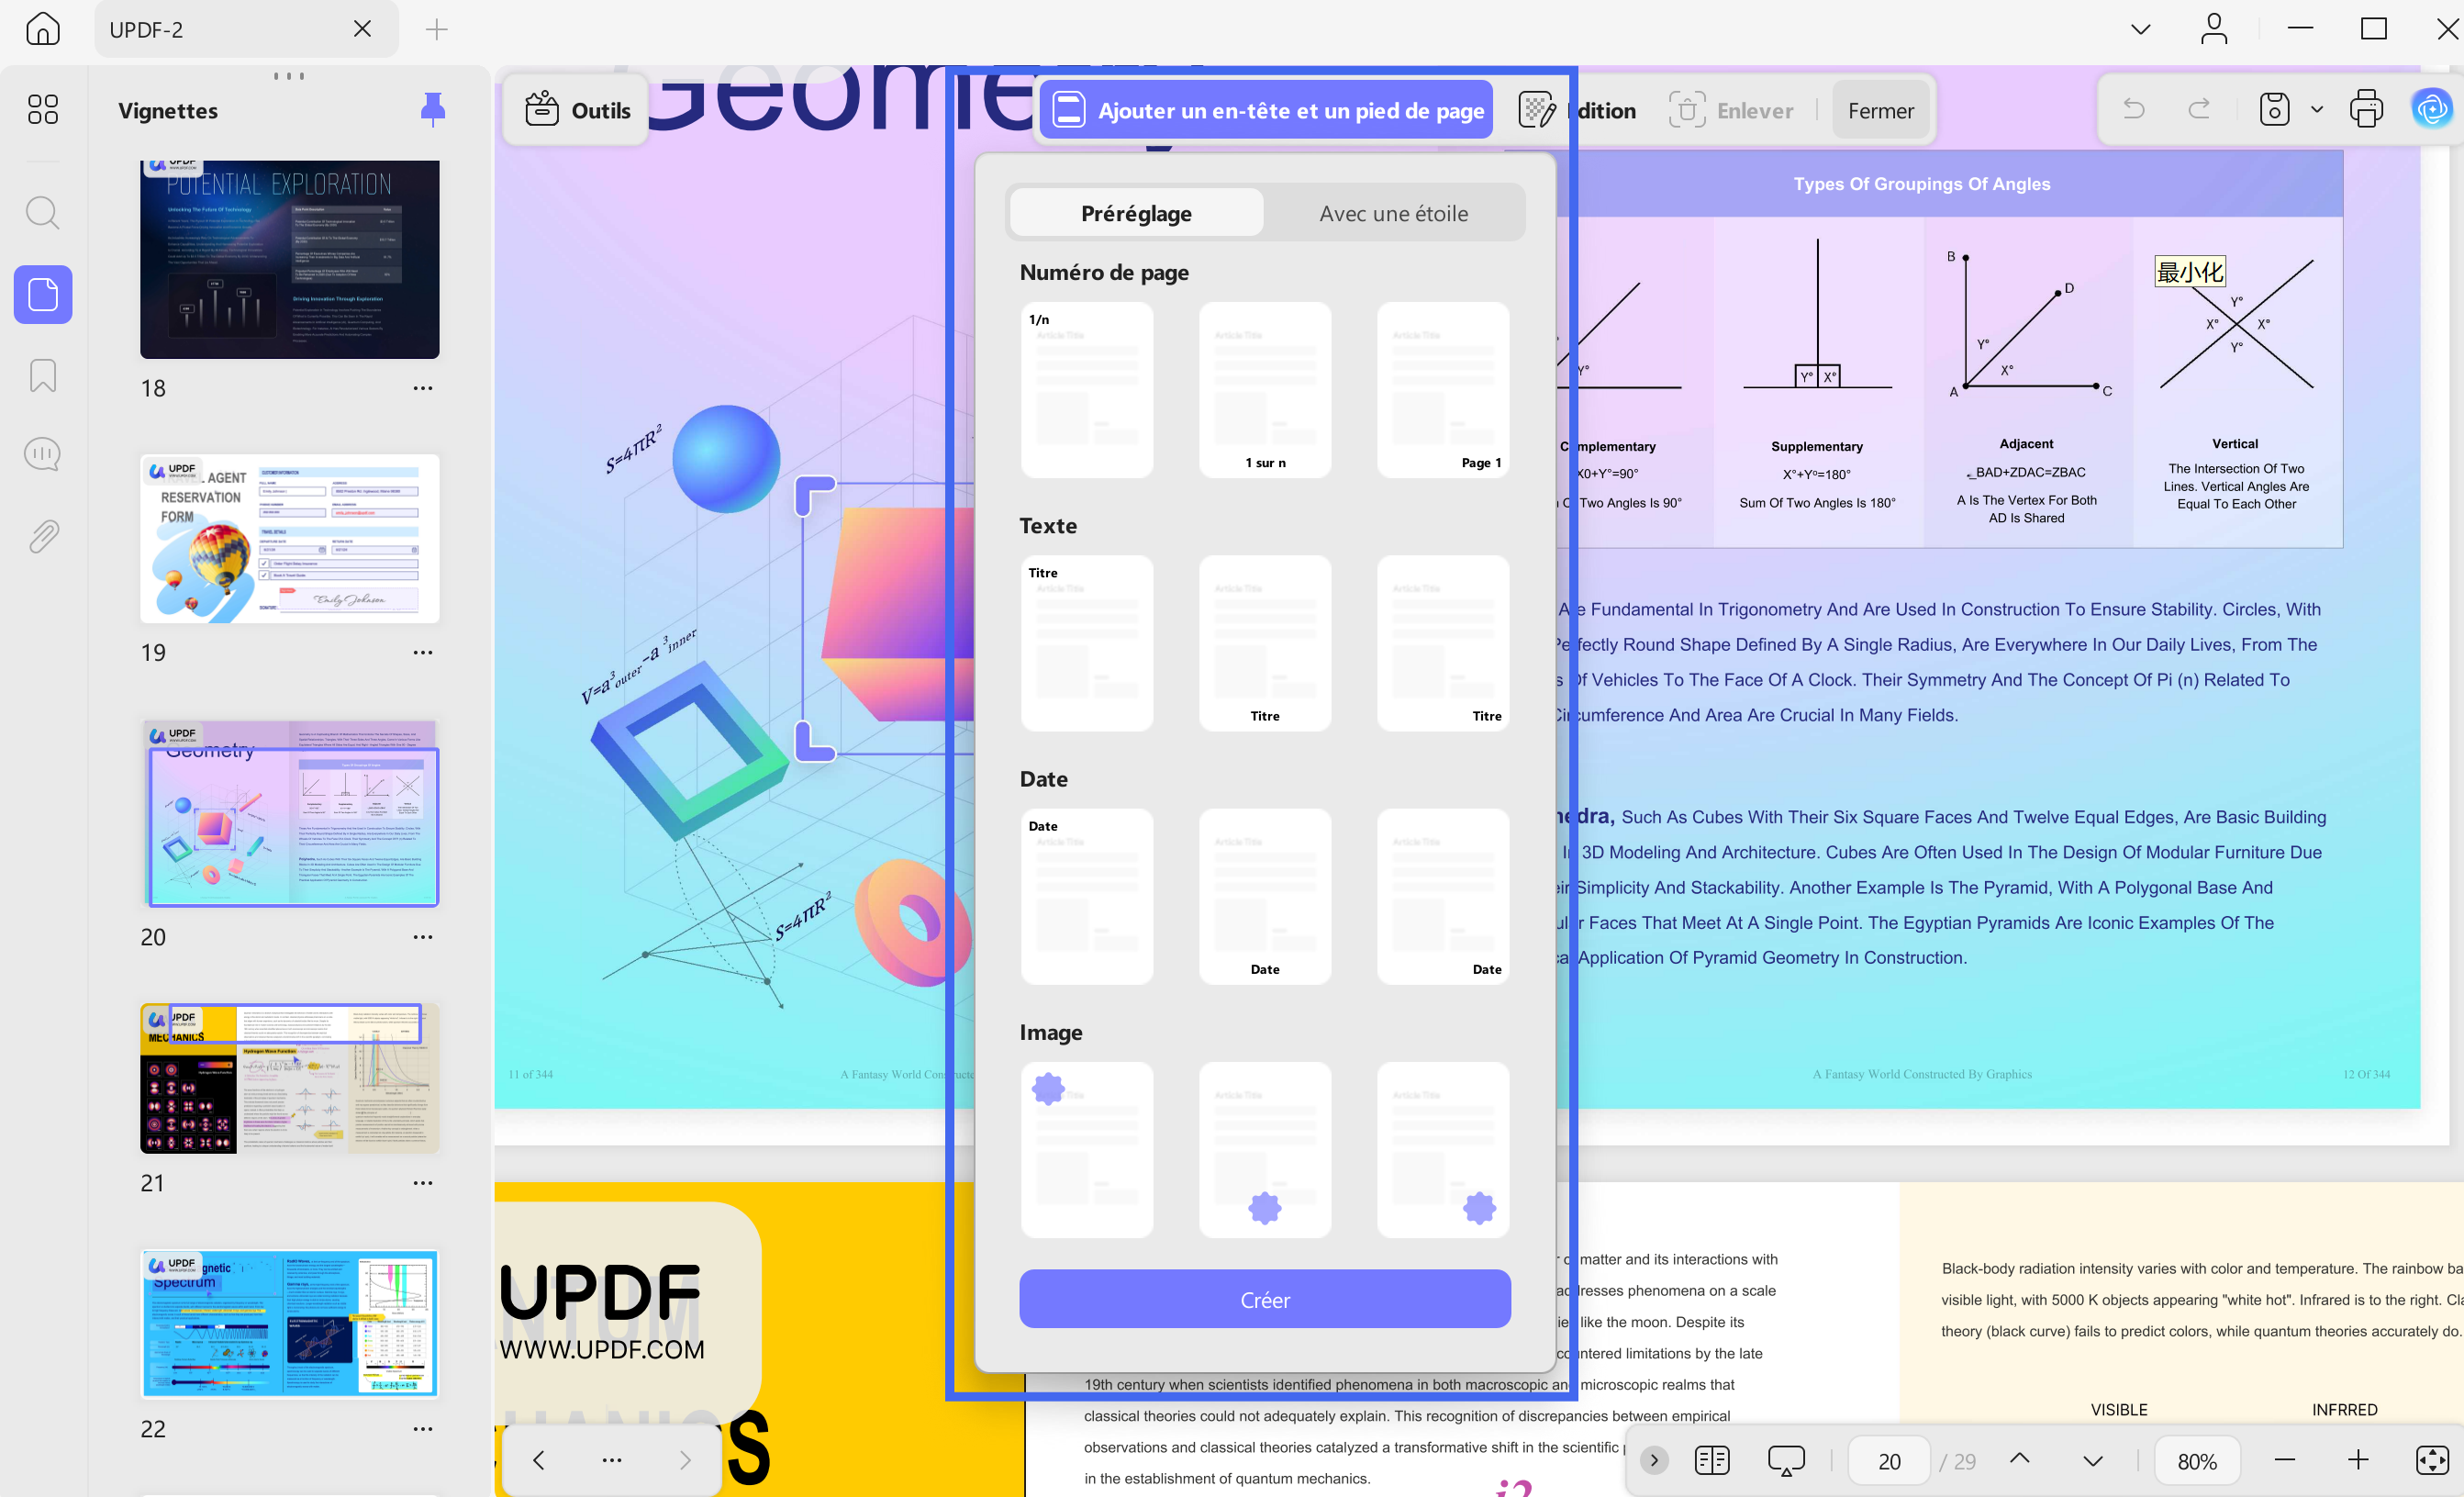
Task: Click the page number field showing 20
Action: [1889, 1461]
